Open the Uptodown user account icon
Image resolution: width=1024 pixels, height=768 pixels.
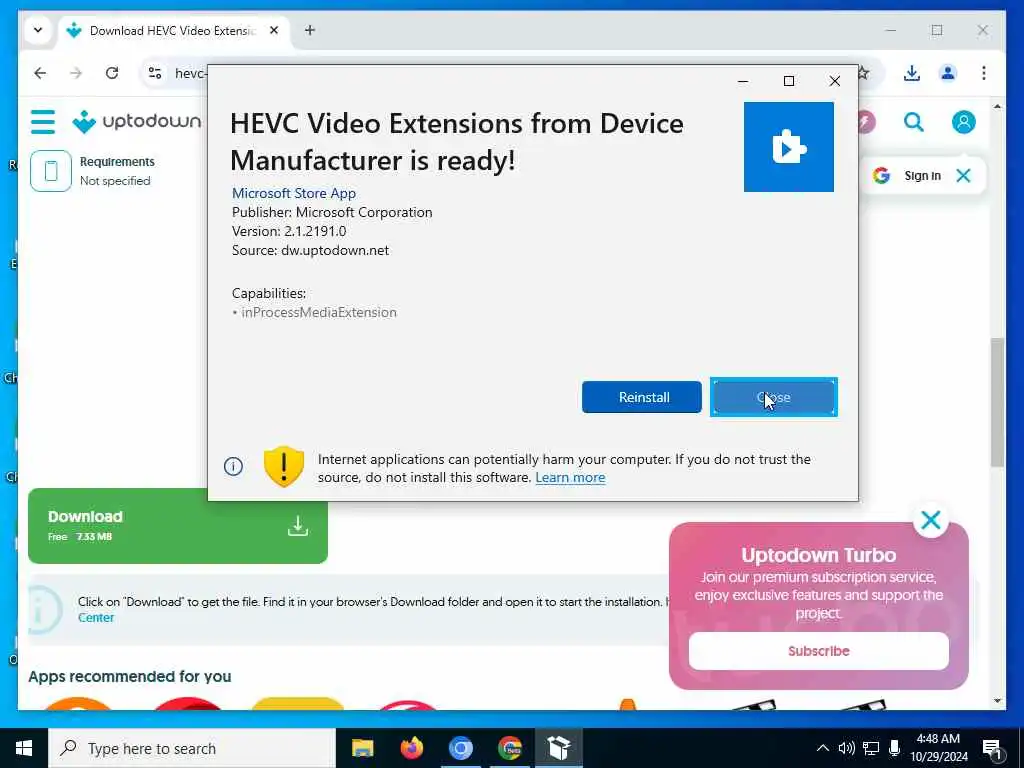pyautogui.click(x=963, y=121)
